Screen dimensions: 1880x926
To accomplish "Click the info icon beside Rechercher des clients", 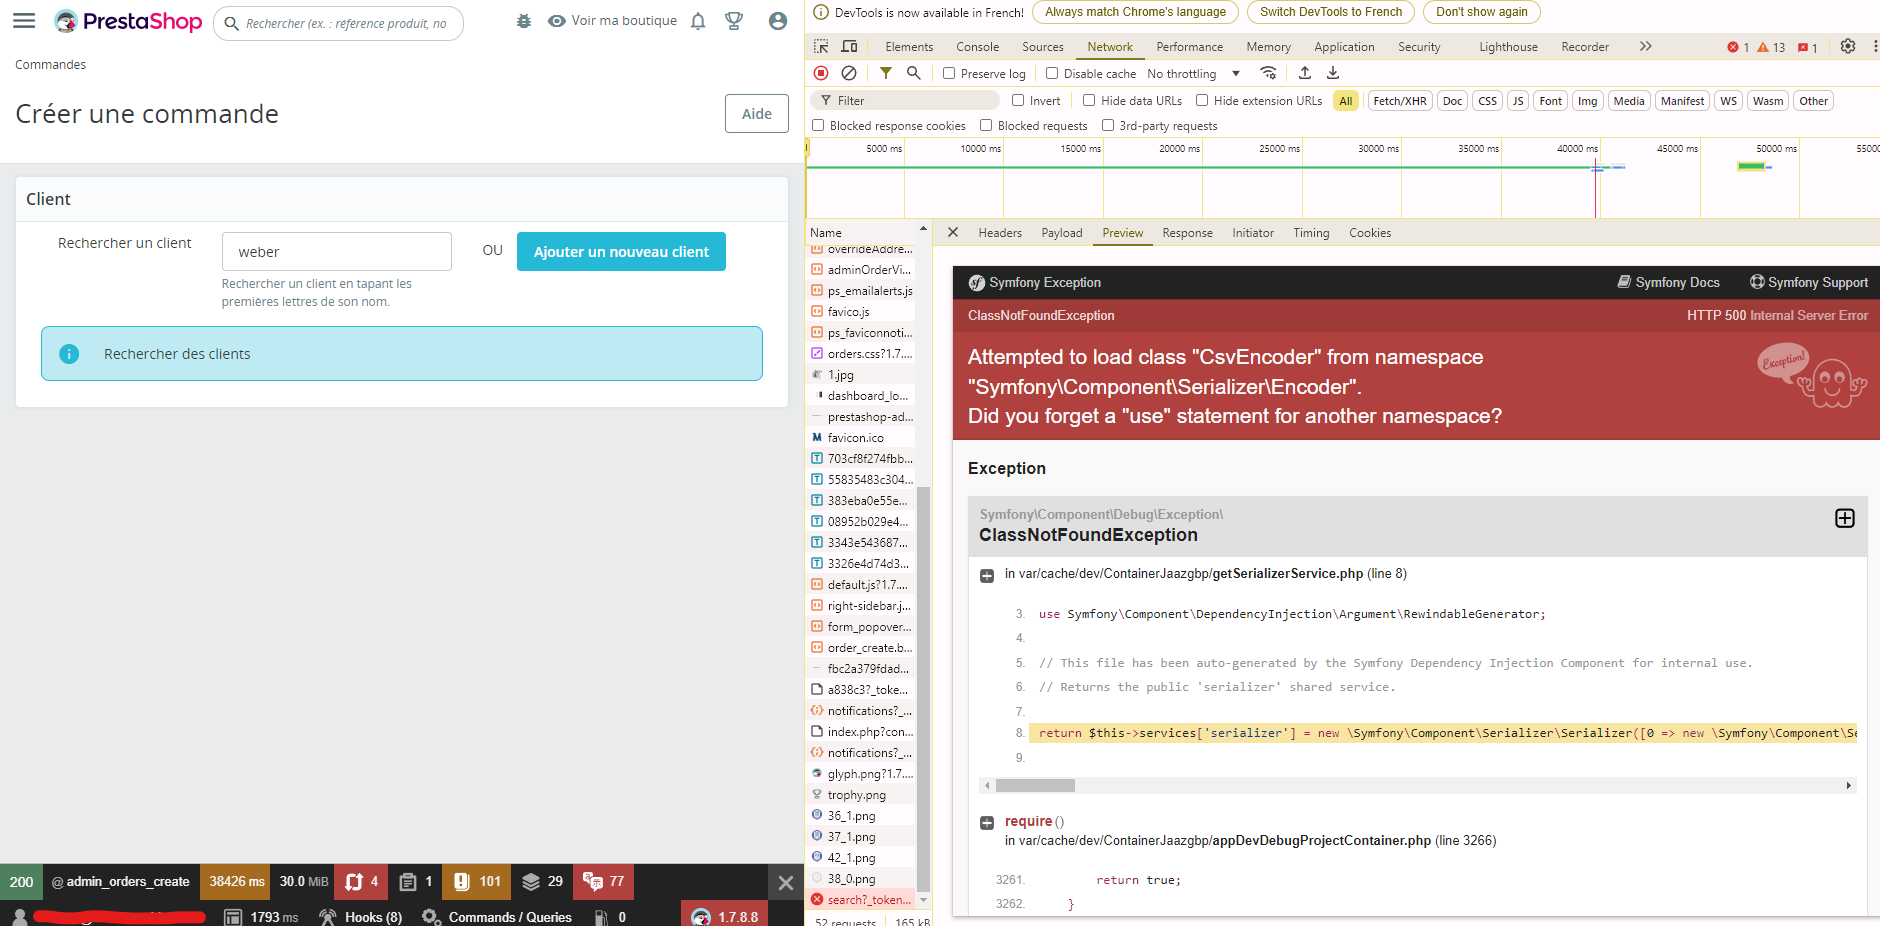I will point(69,354).
